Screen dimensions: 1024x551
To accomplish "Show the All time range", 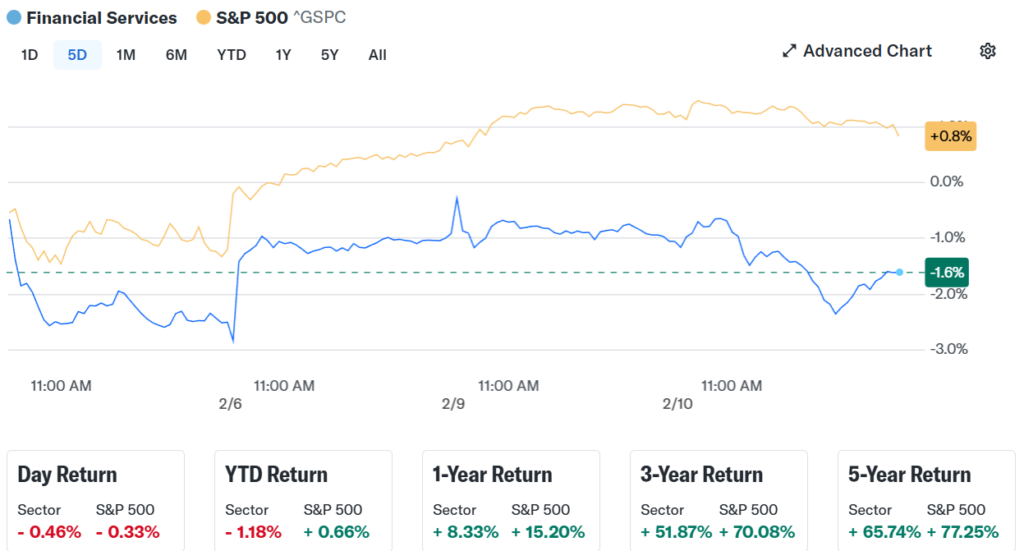I will point(377,55).
